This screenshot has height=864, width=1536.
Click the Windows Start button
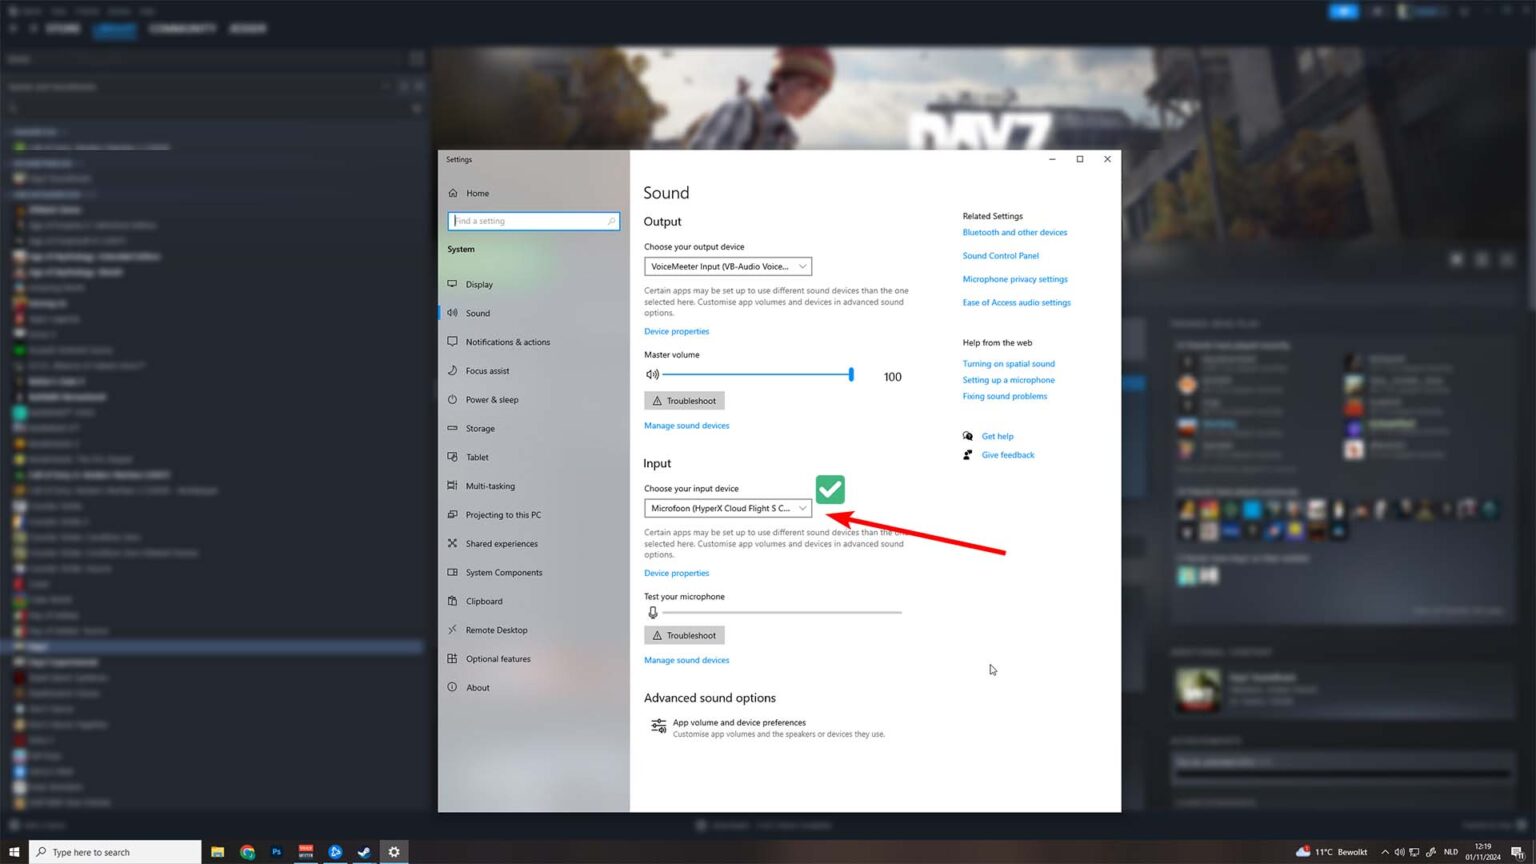pyautogui.click(x=14, y=852)
